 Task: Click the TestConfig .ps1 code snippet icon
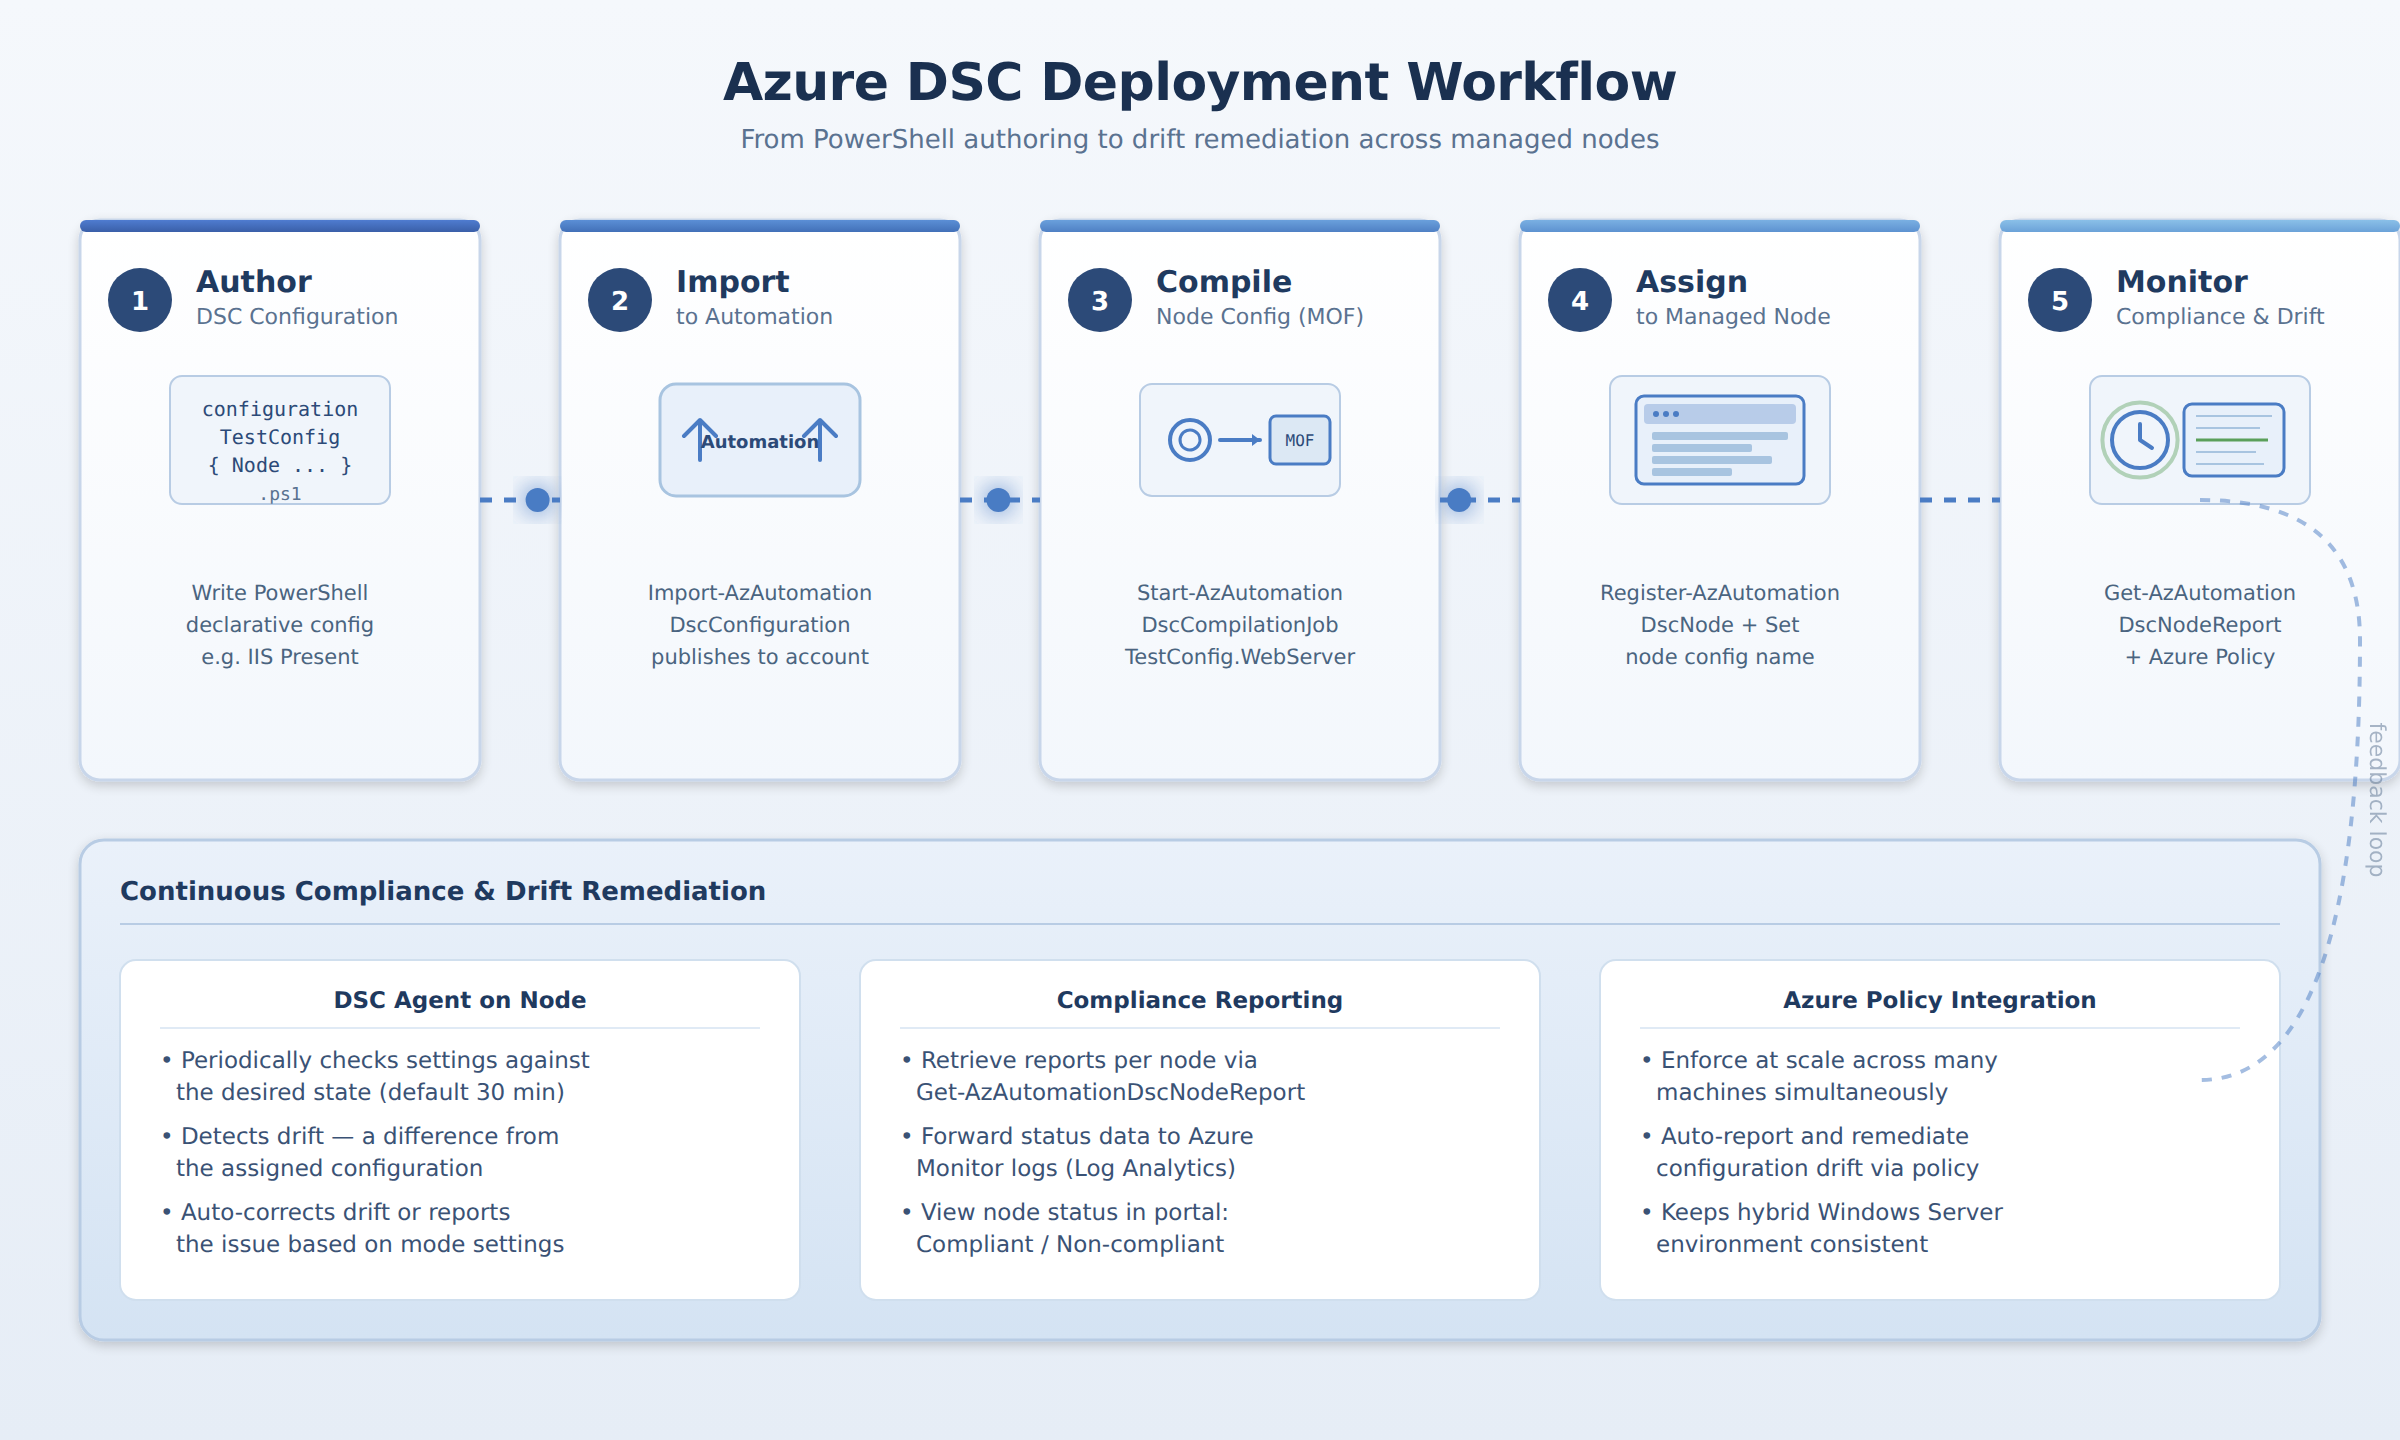pyautogui.click(x=280, y=440)
